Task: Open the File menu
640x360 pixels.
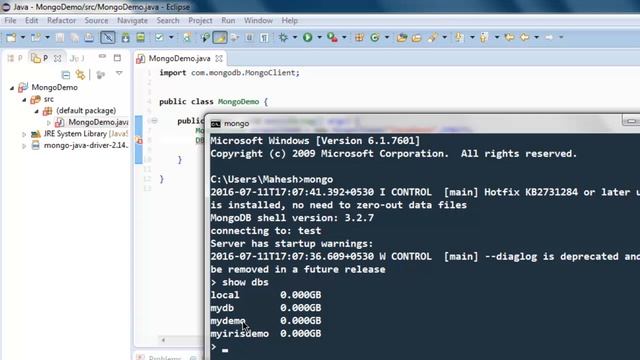Action: 10,20
